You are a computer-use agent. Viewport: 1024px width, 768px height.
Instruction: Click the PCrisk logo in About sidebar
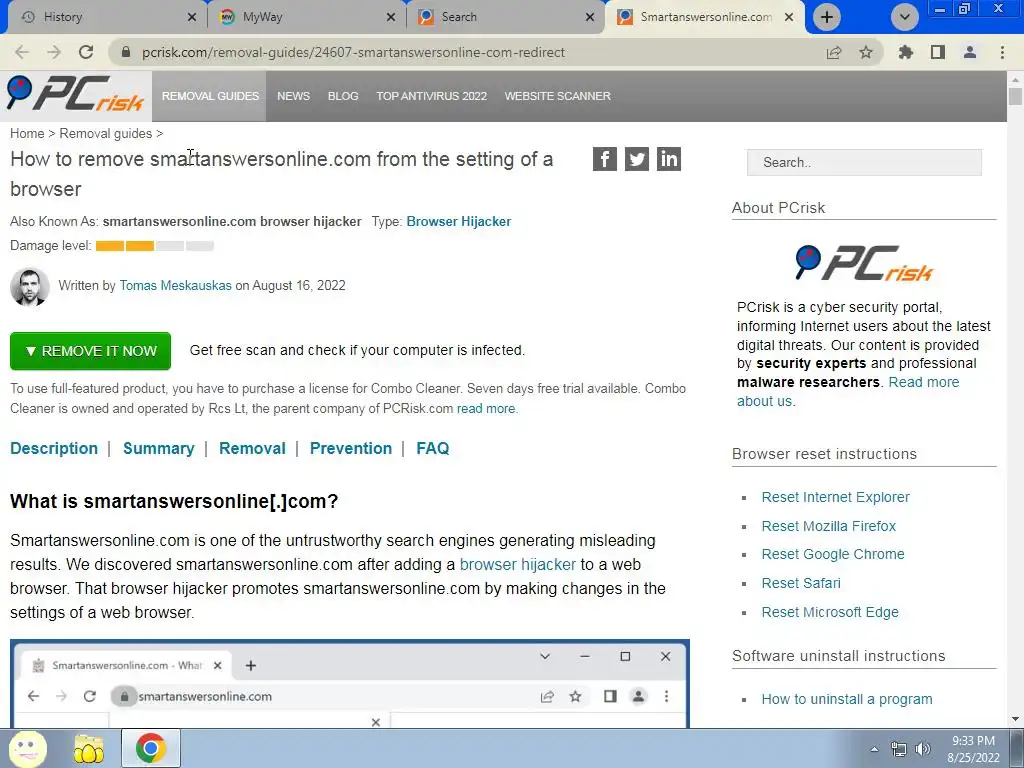coord(864,263)
